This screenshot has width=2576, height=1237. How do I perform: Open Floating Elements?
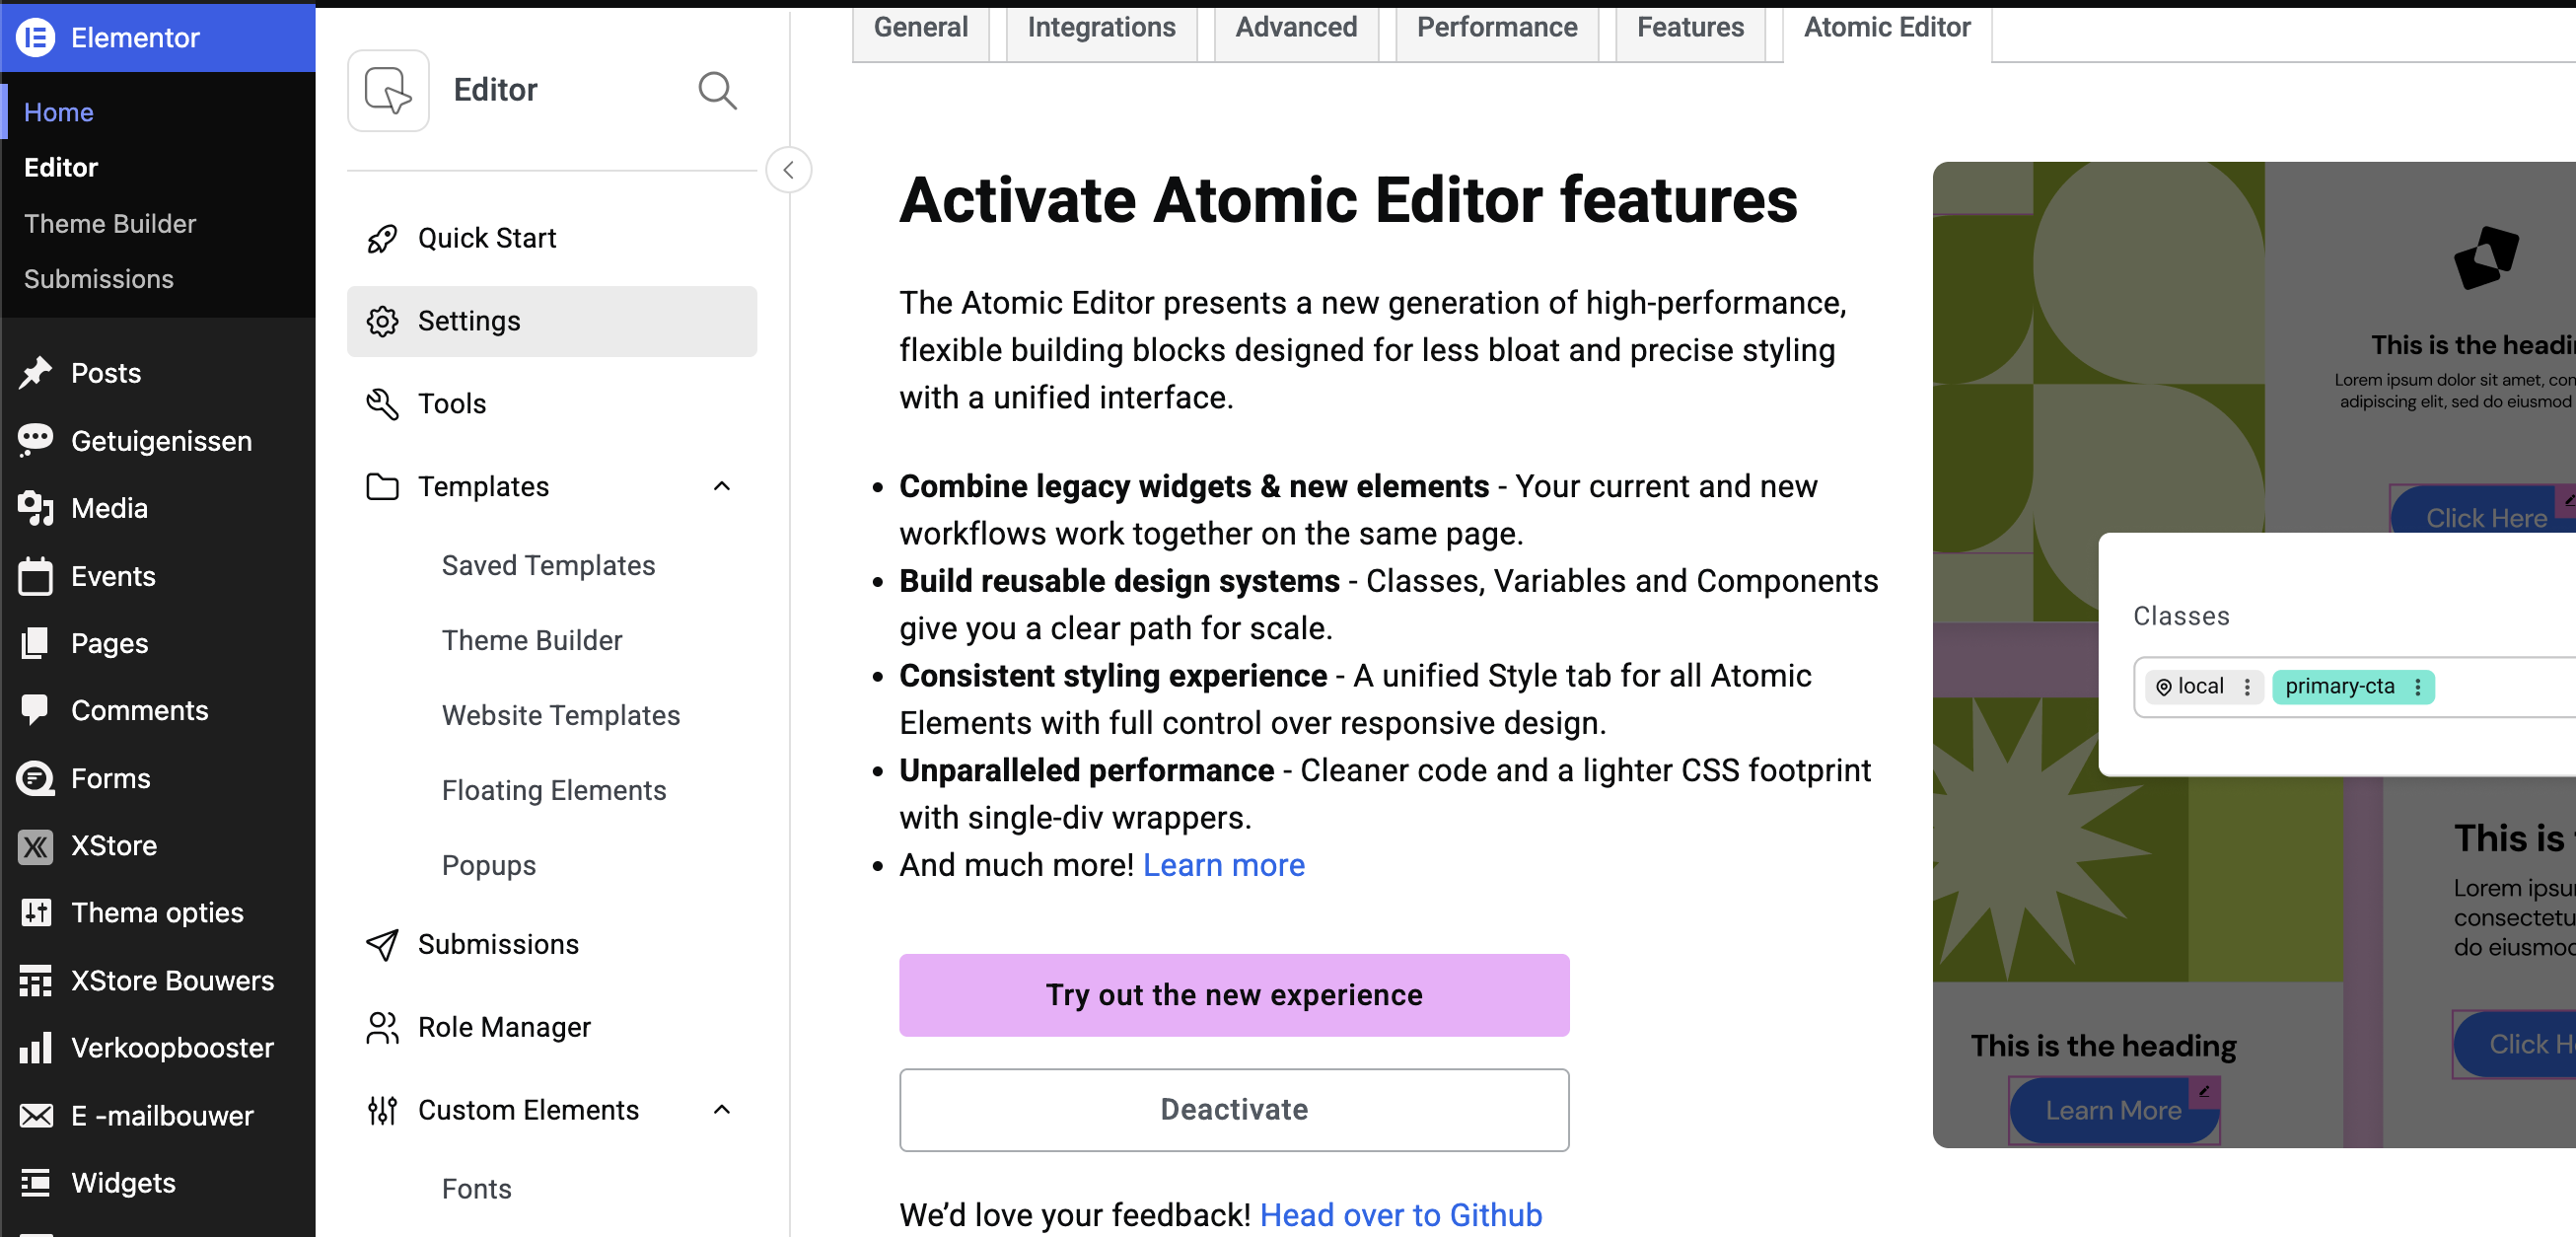tap(554, 791)
